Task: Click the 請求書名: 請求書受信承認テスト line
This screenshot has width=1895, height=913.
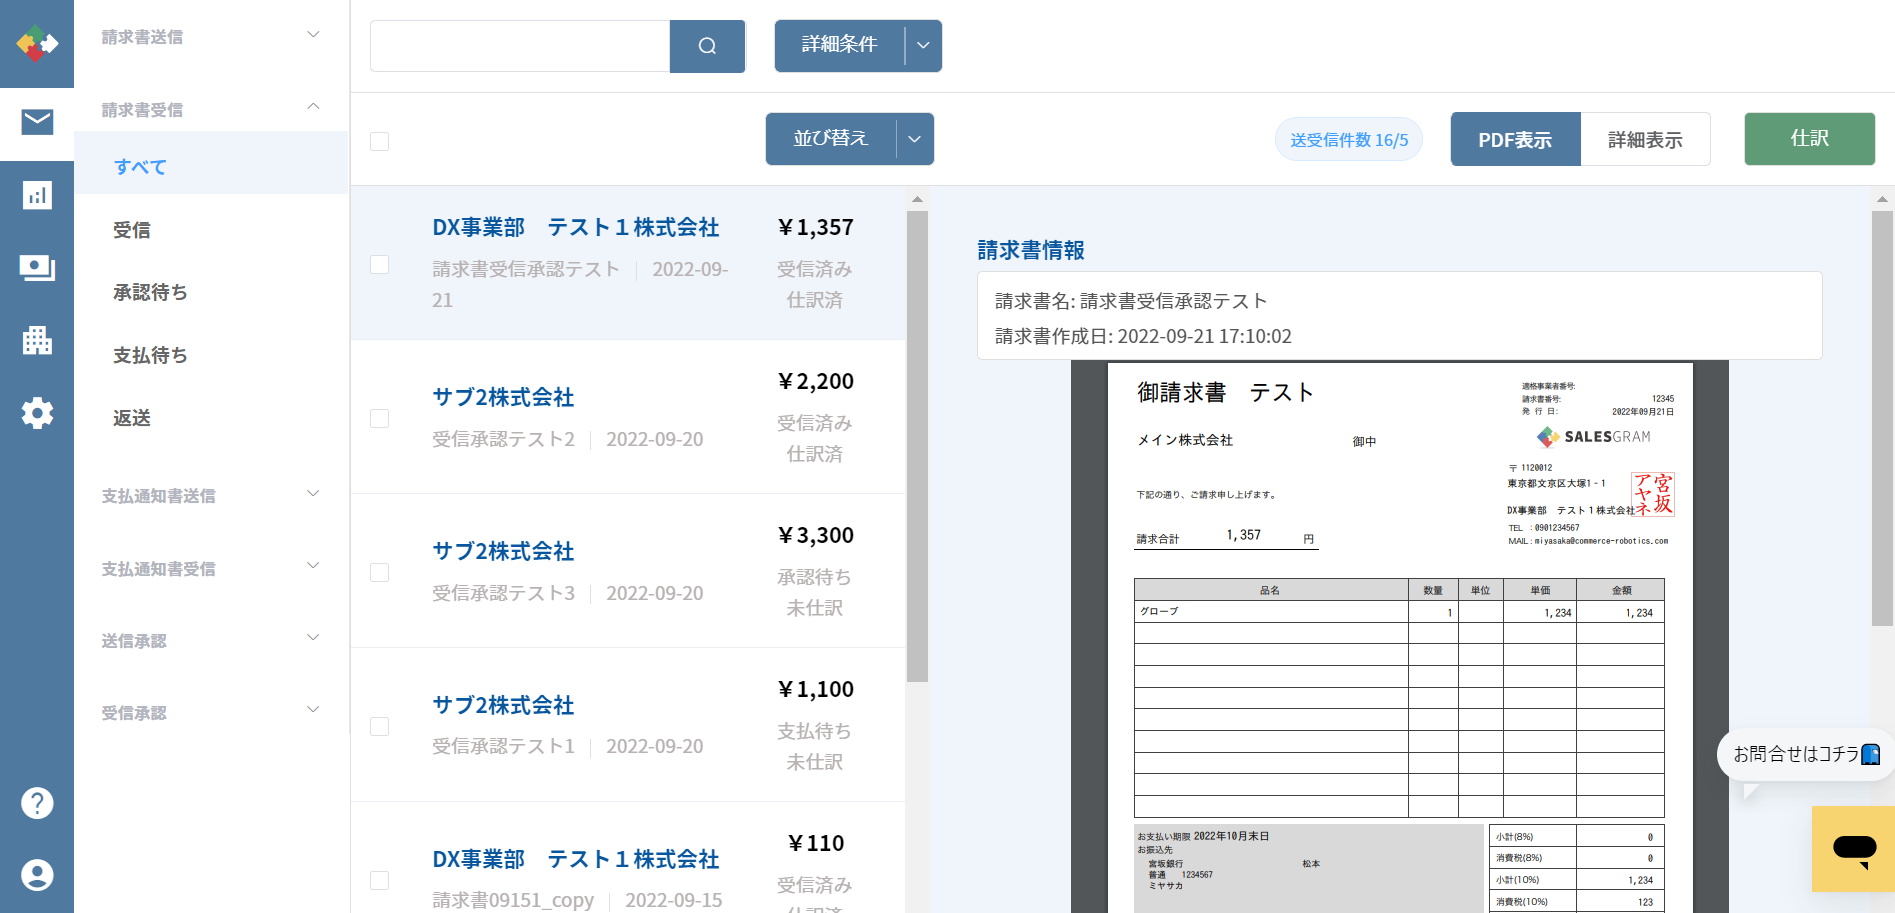Action: [x=1131, y=301]
